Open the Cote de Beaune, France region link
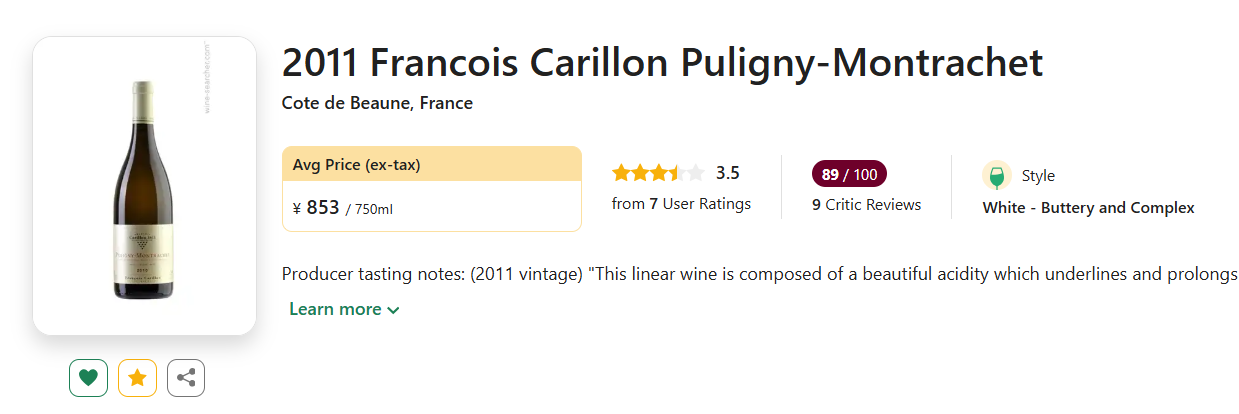Viewport: 1239px width, 414px height. 377,103
